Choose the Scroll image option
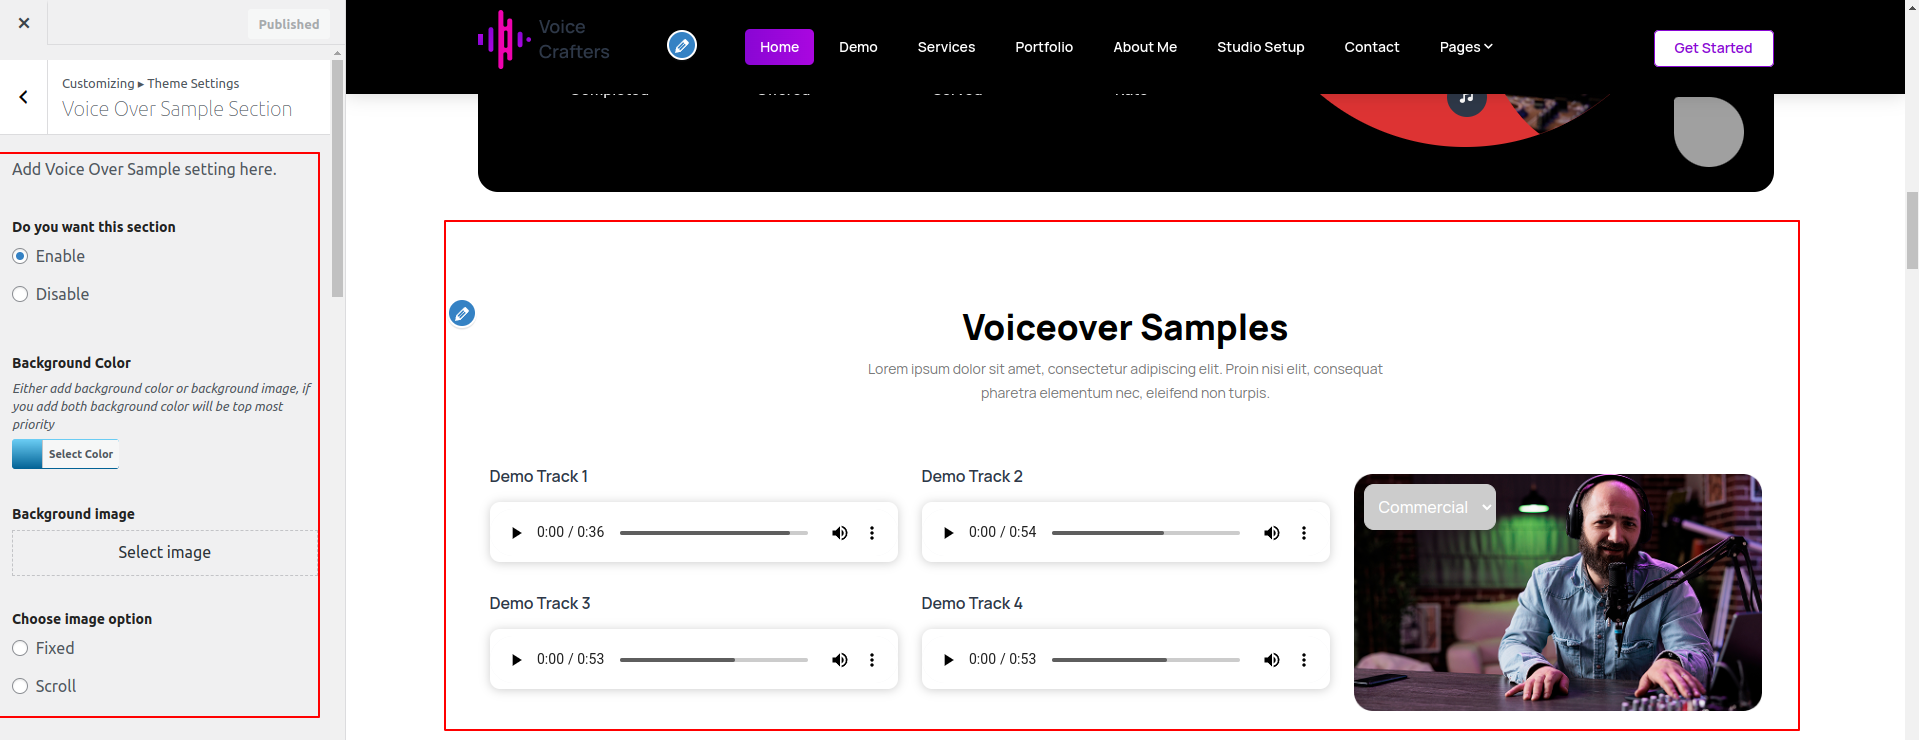The height and width of the screenshot is (740, 1919). coord(20,686)
